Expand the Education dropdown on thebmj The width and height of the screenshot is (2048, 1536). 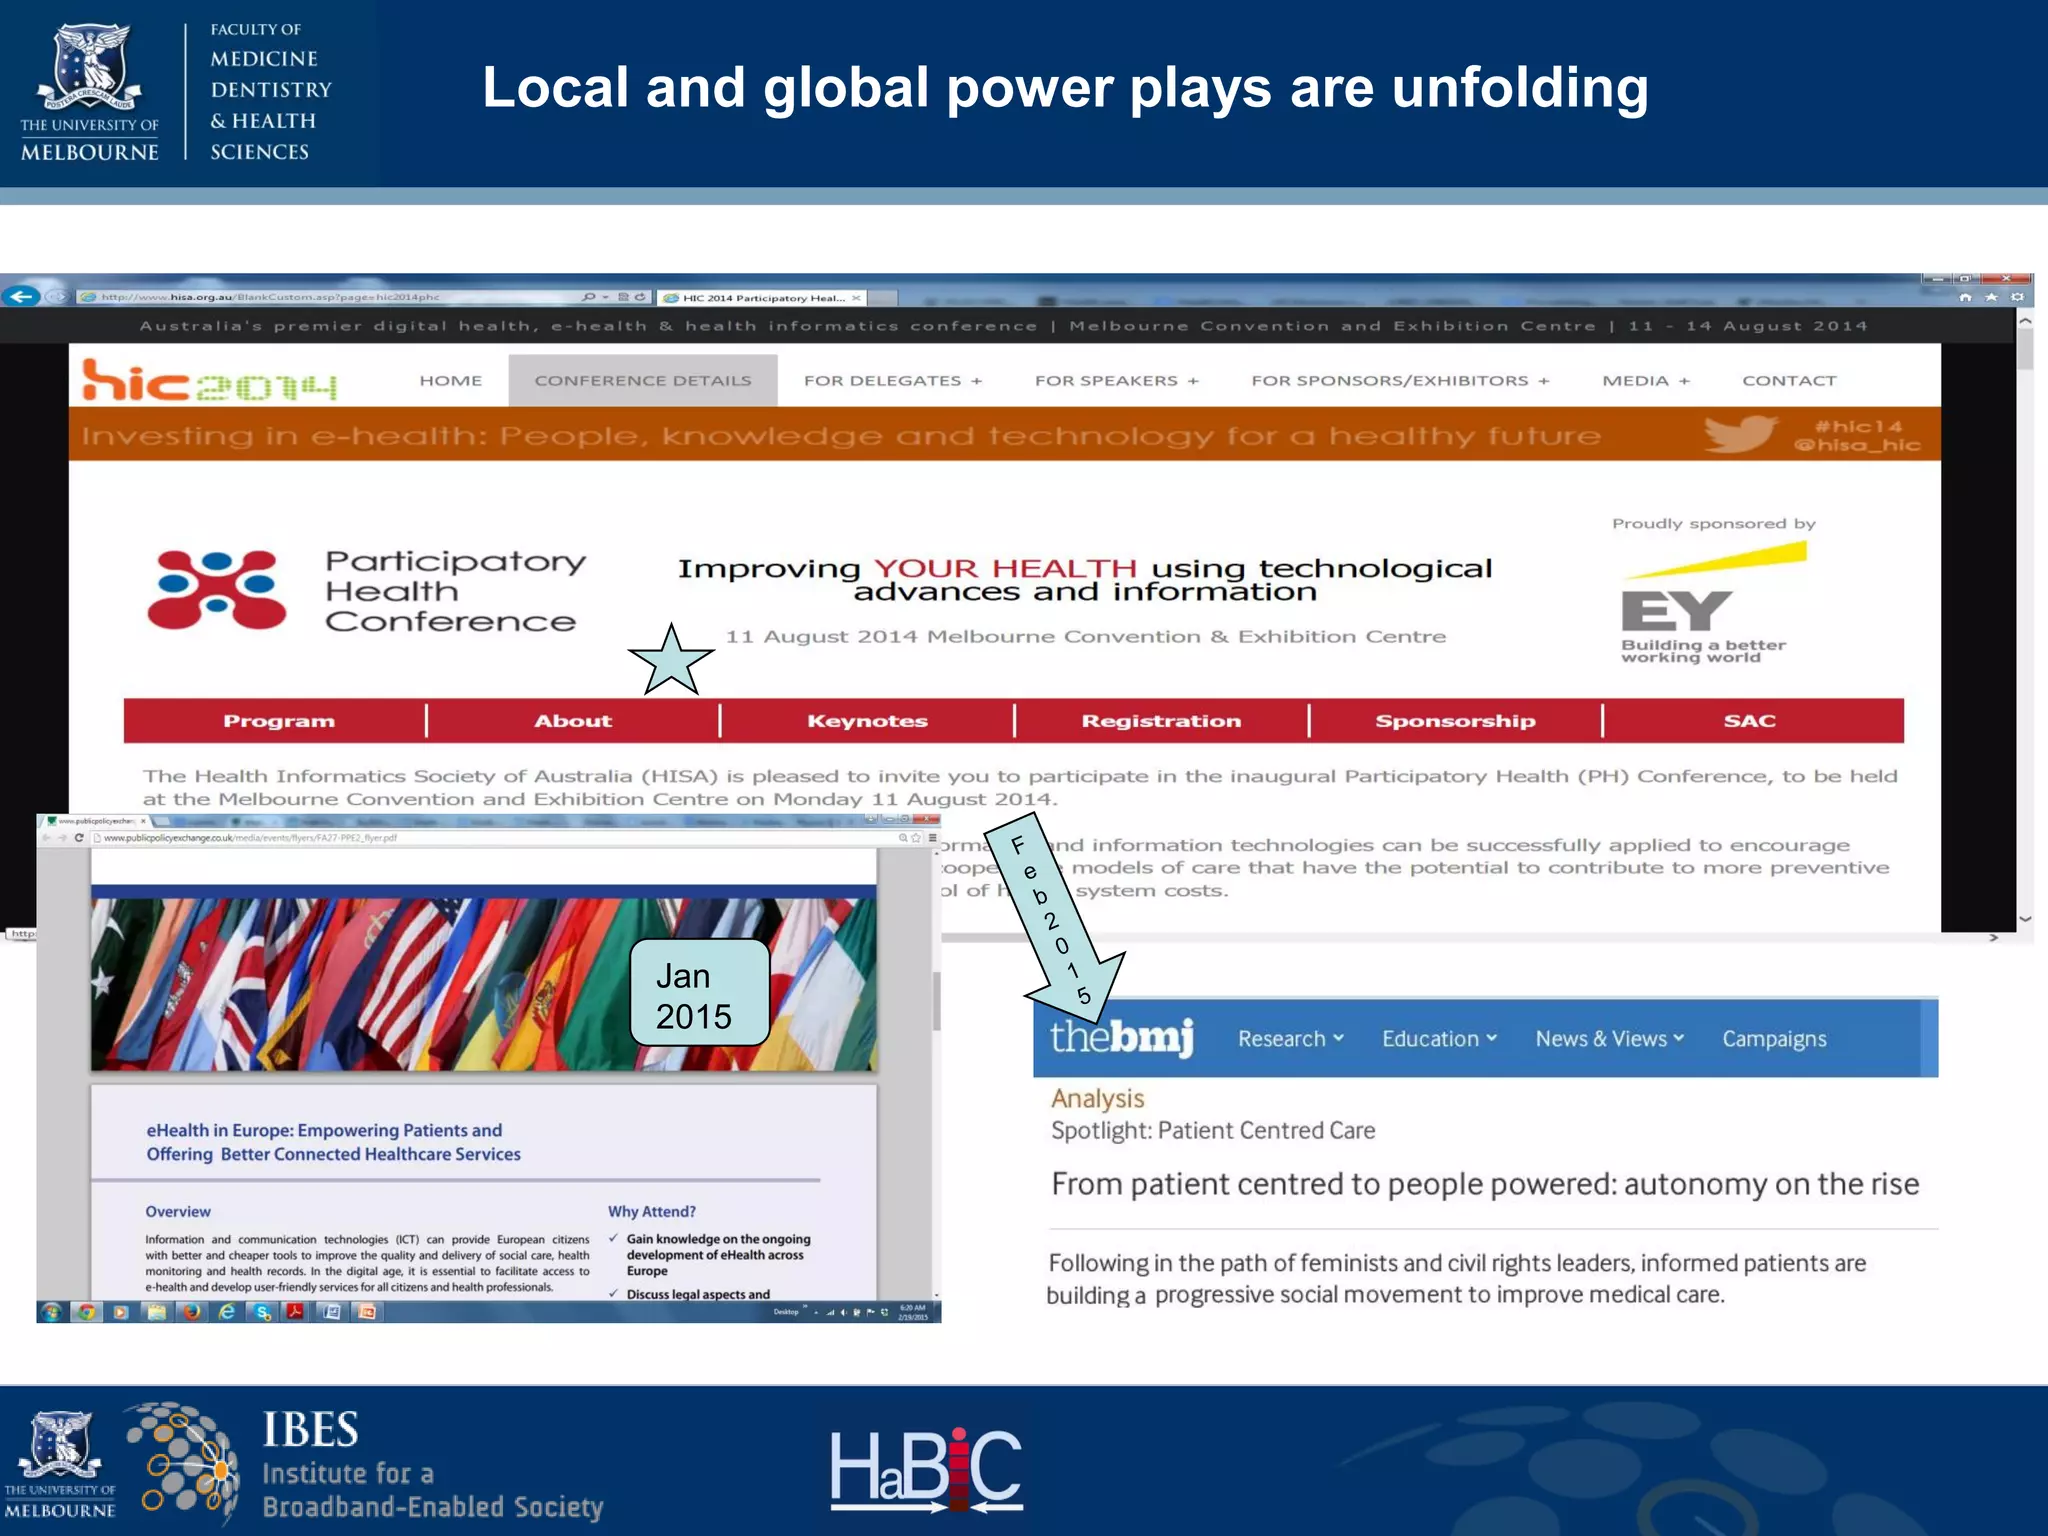pos(1440,1039)
